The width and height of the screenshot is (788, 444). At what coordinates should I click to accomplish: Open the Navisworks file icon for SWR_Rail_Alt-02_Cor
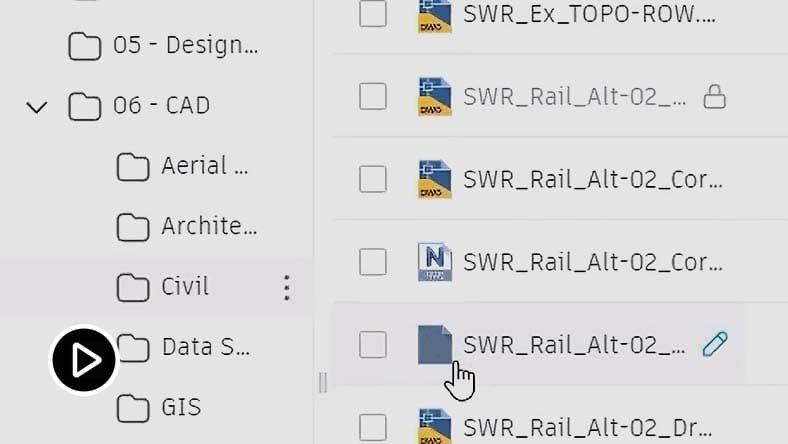point(435,262)
